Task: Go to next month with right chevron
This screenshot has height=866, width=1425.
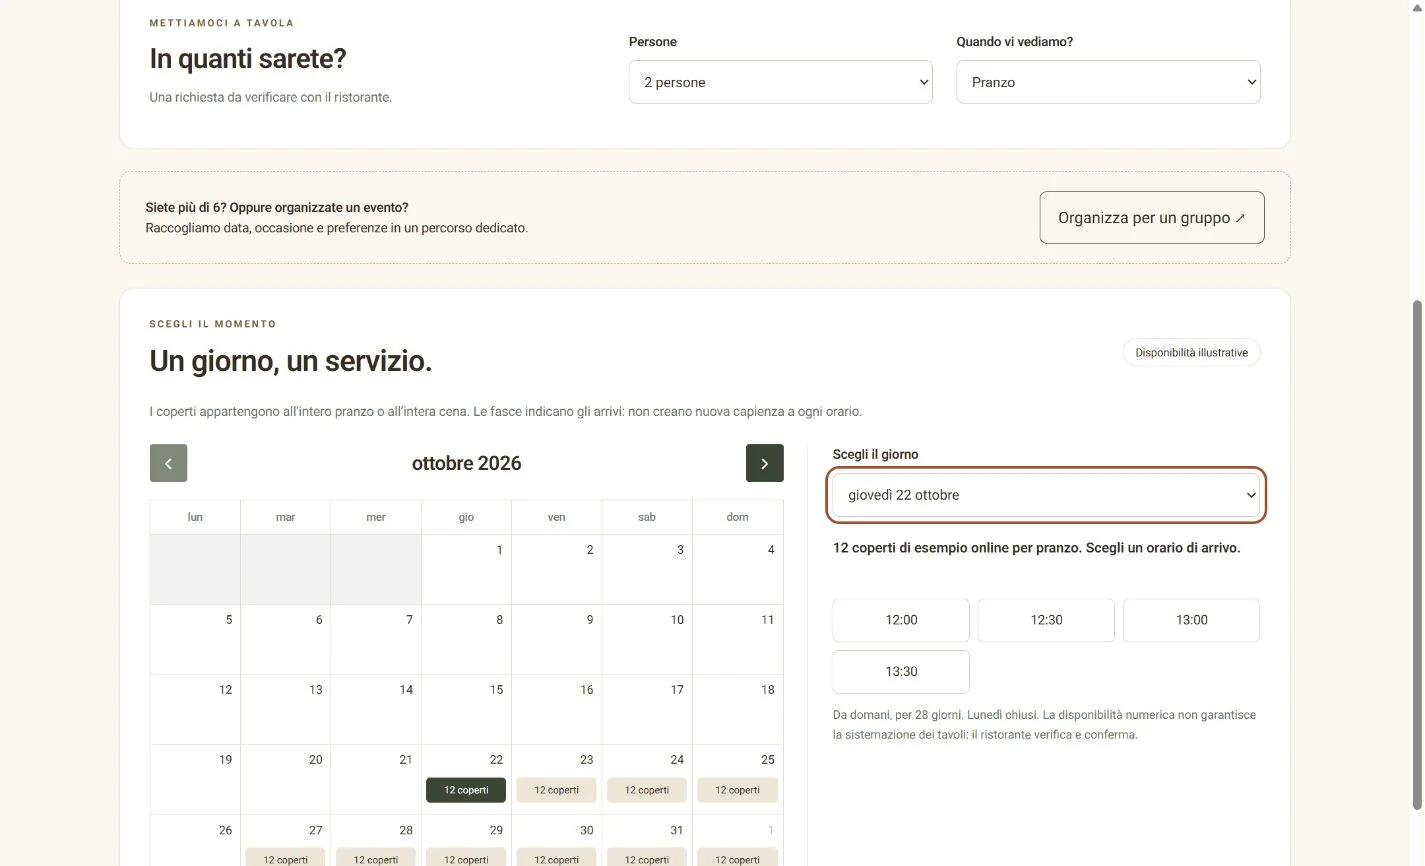Action: [764, 463]
